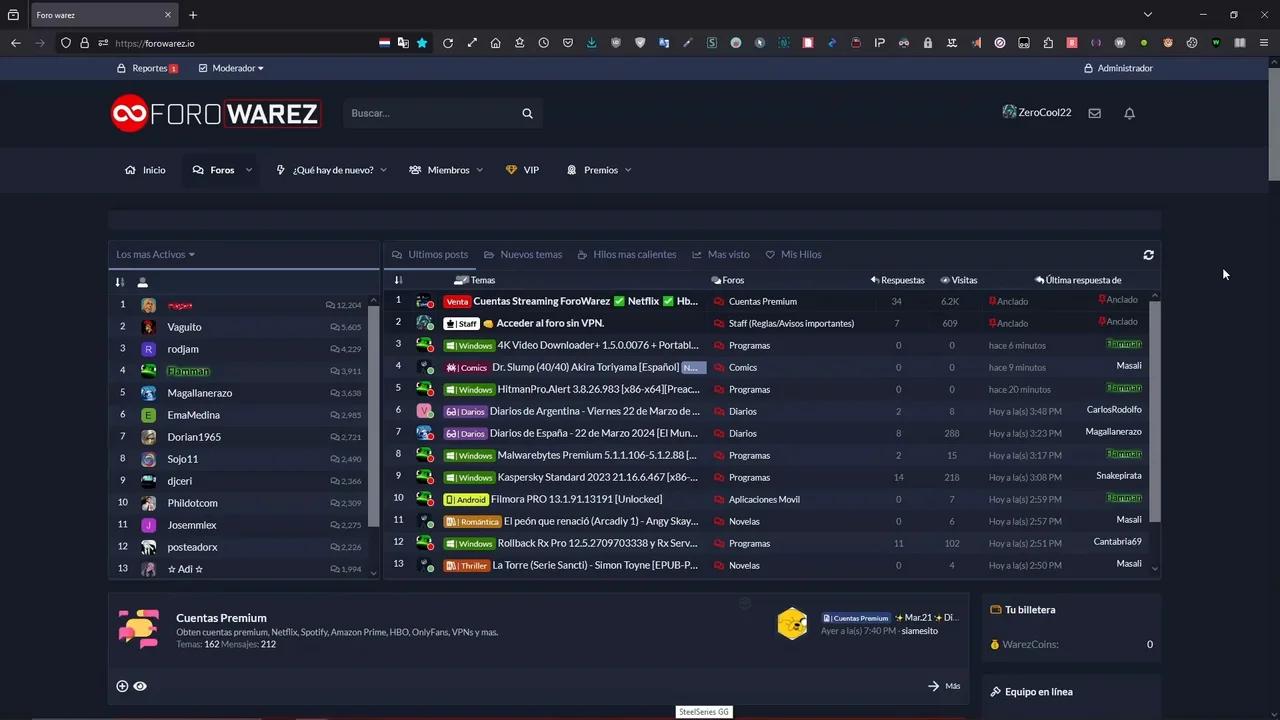Open the Los mas Activos dropdown
The image size is (1280, 720).
pos(155,254)
